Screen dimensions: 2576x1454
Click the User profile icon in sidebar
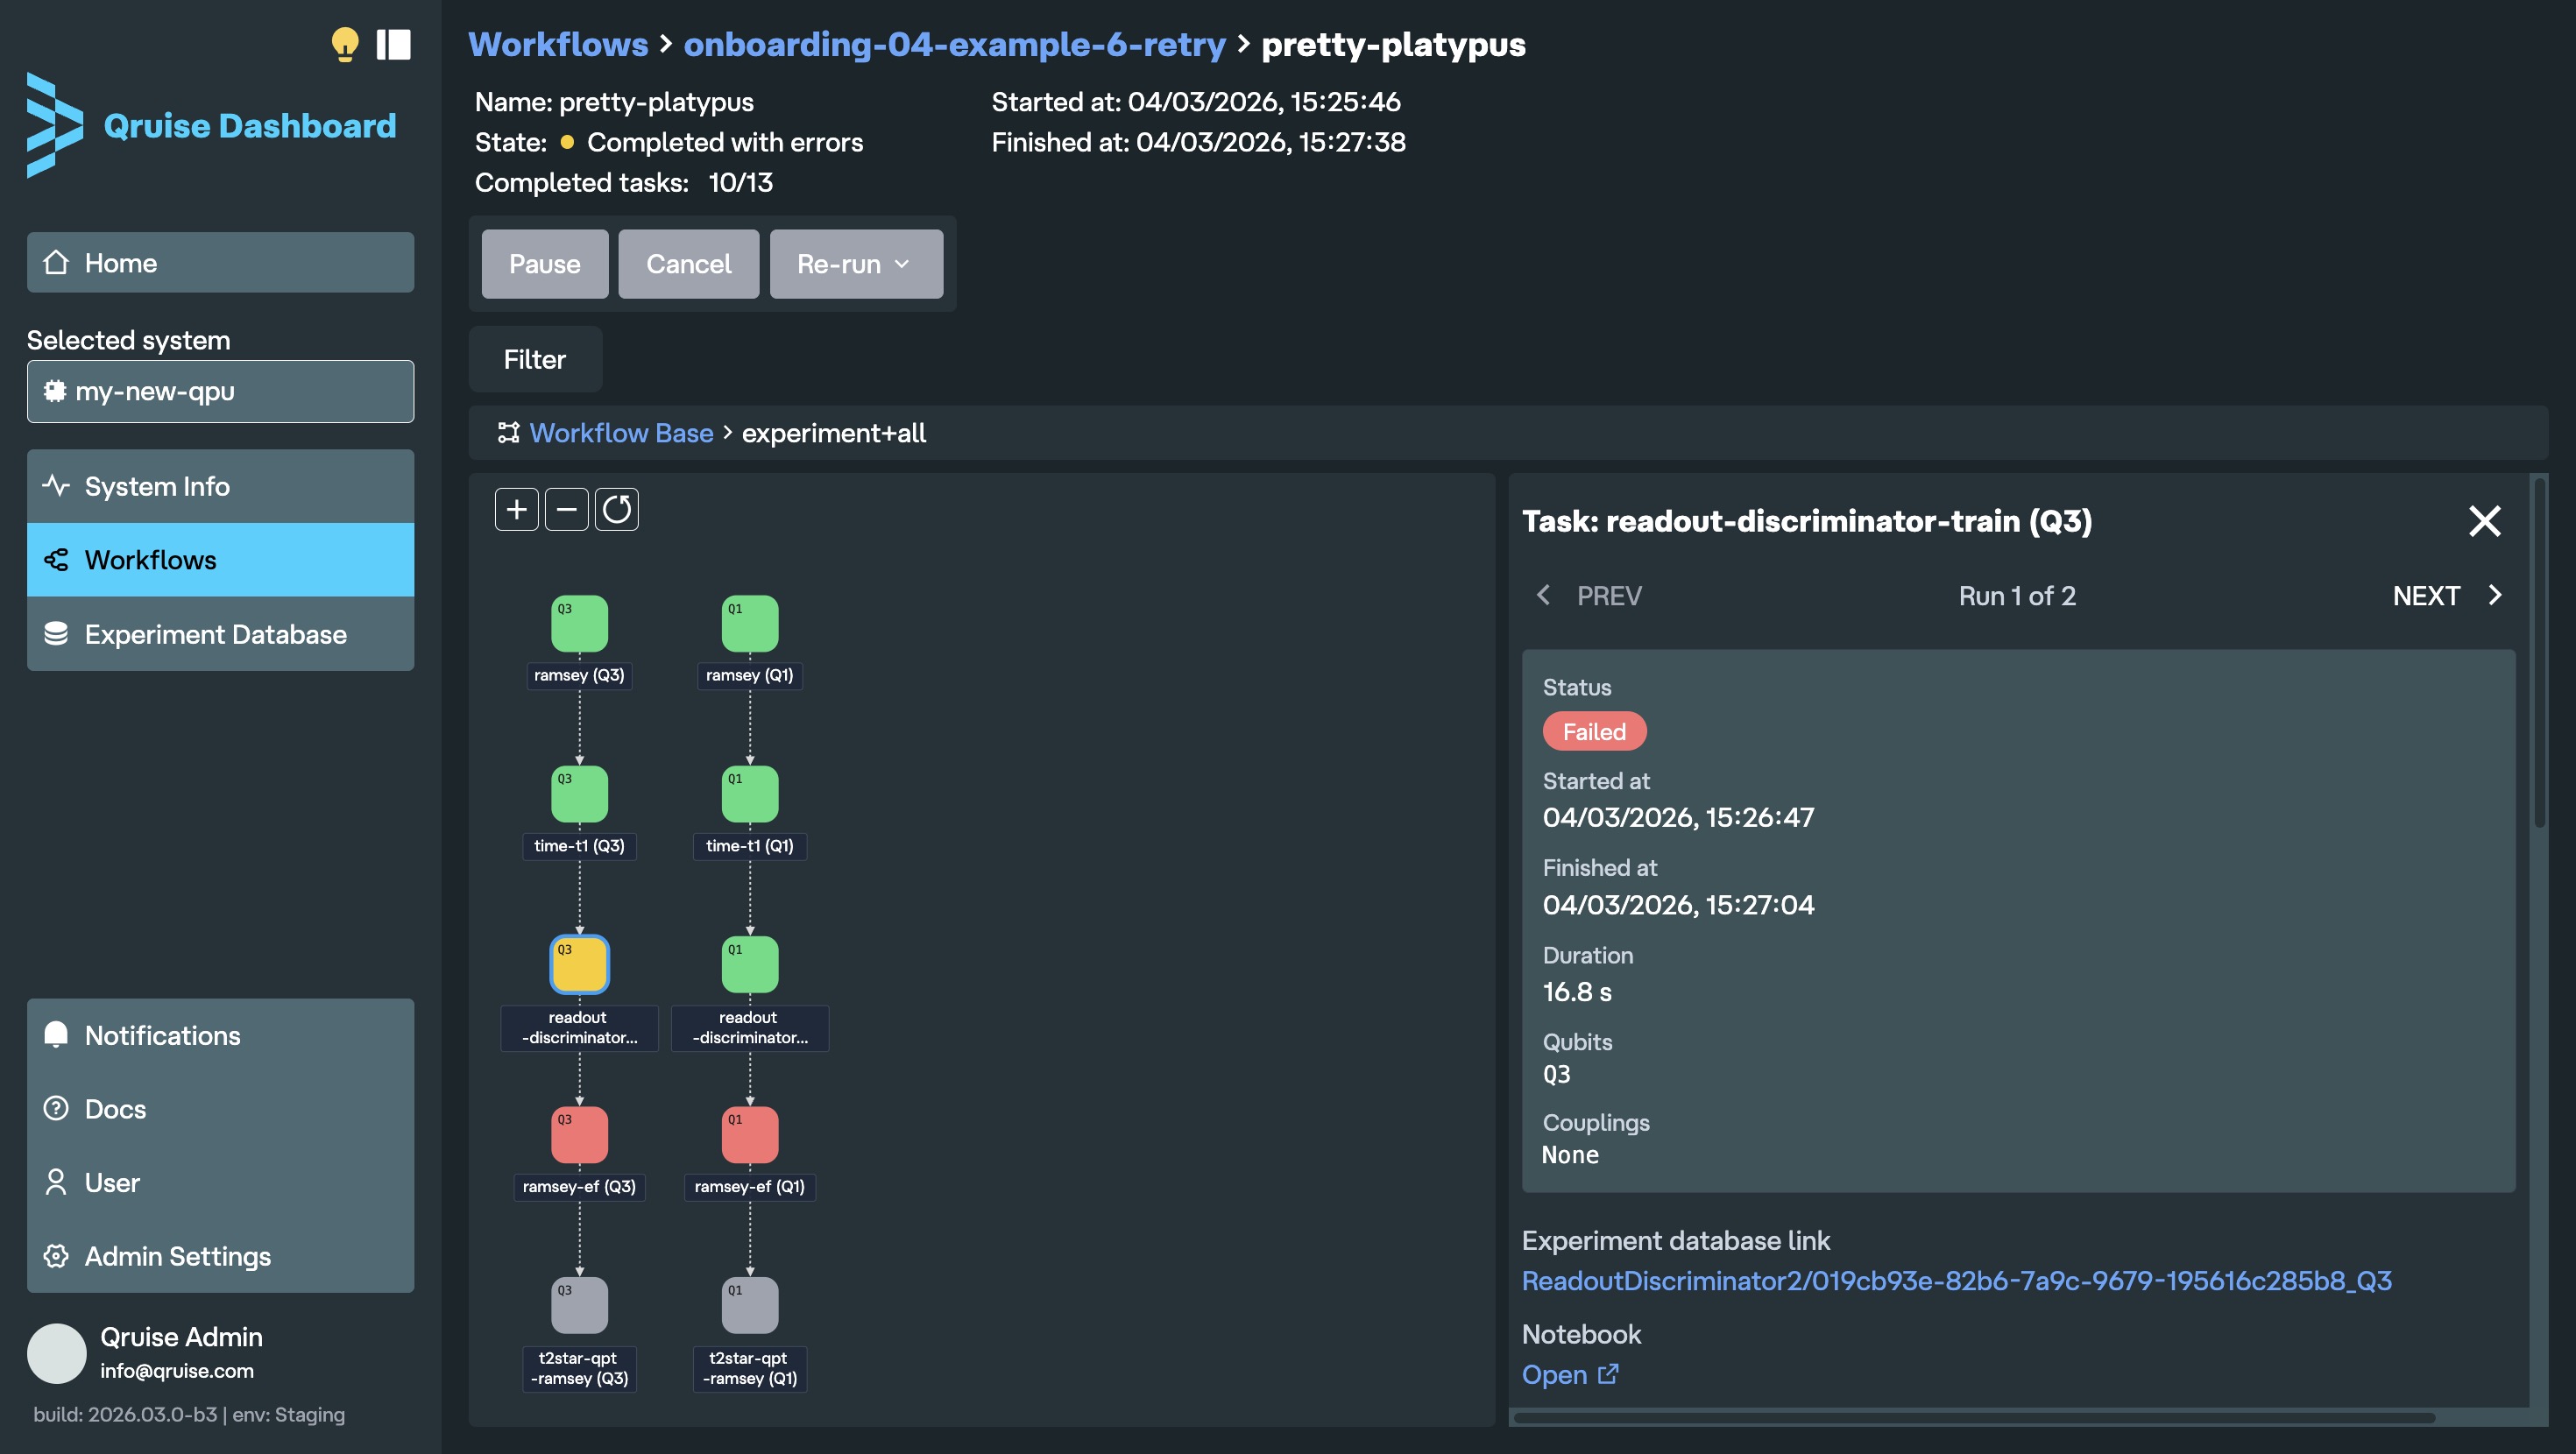[57, 1182]
